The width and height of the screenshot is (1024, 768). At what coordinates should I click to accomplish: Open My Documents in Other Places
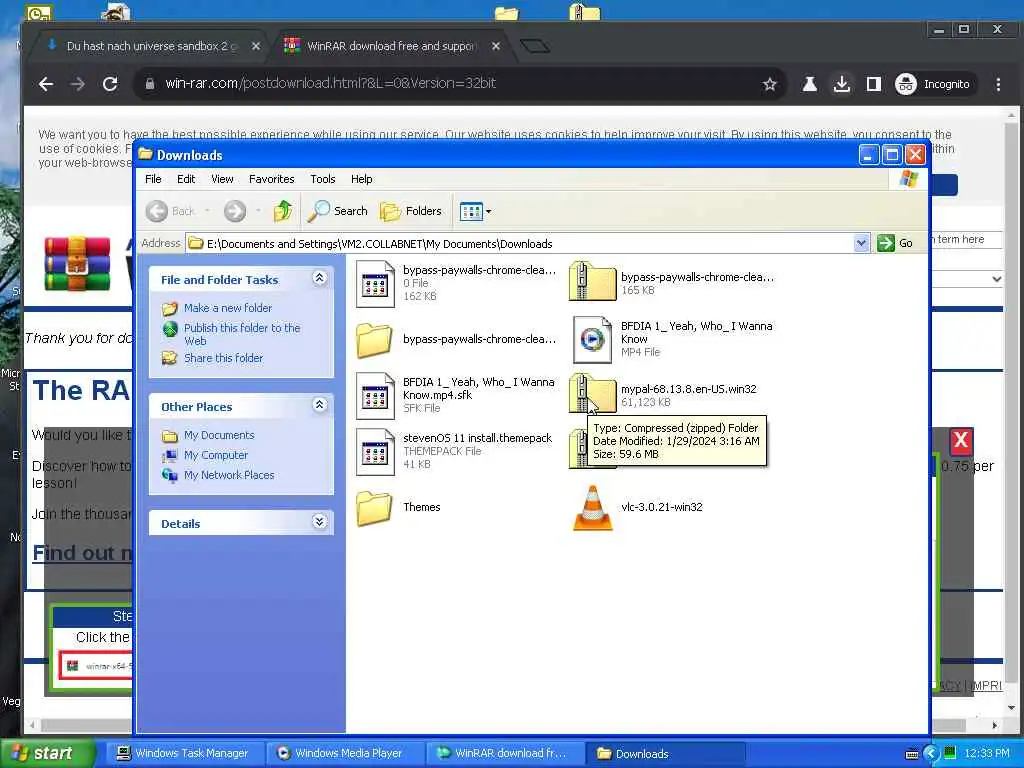click(219, 435)
